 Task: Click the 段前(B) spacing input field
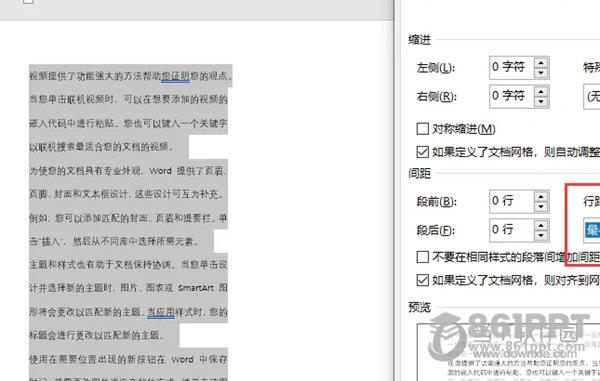pos(512,201)
